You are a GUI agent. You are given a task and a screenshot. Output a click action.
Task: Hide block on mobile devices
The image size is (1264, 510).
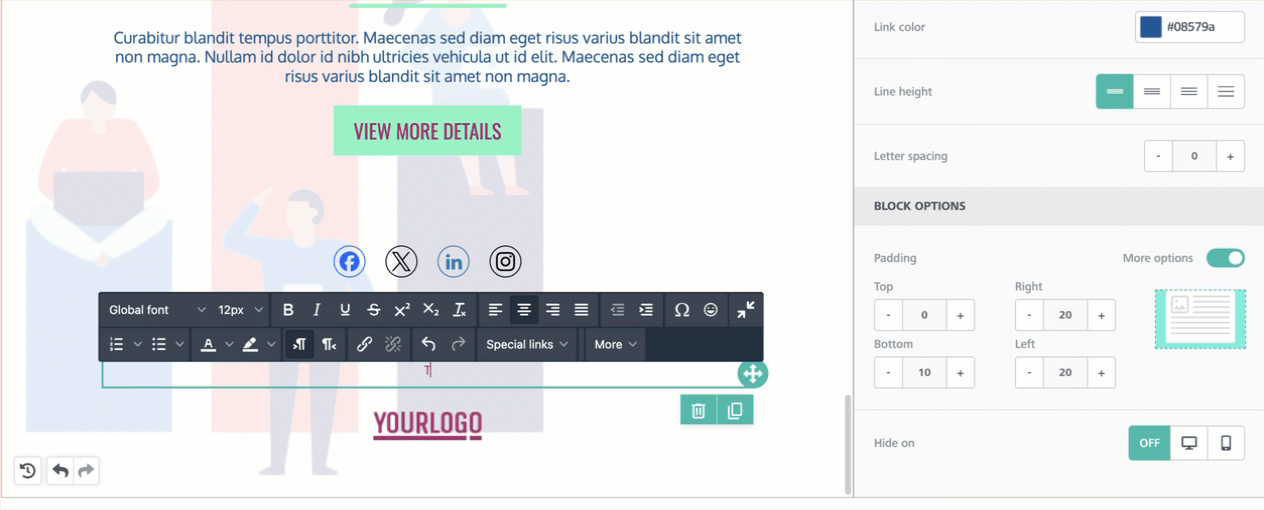point(1226,443)
